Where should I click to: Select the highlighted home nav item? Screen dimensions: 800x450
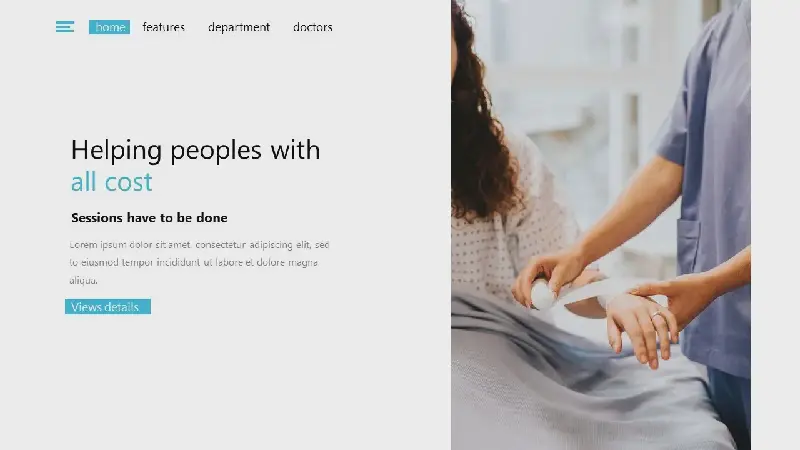click(109, 27)
